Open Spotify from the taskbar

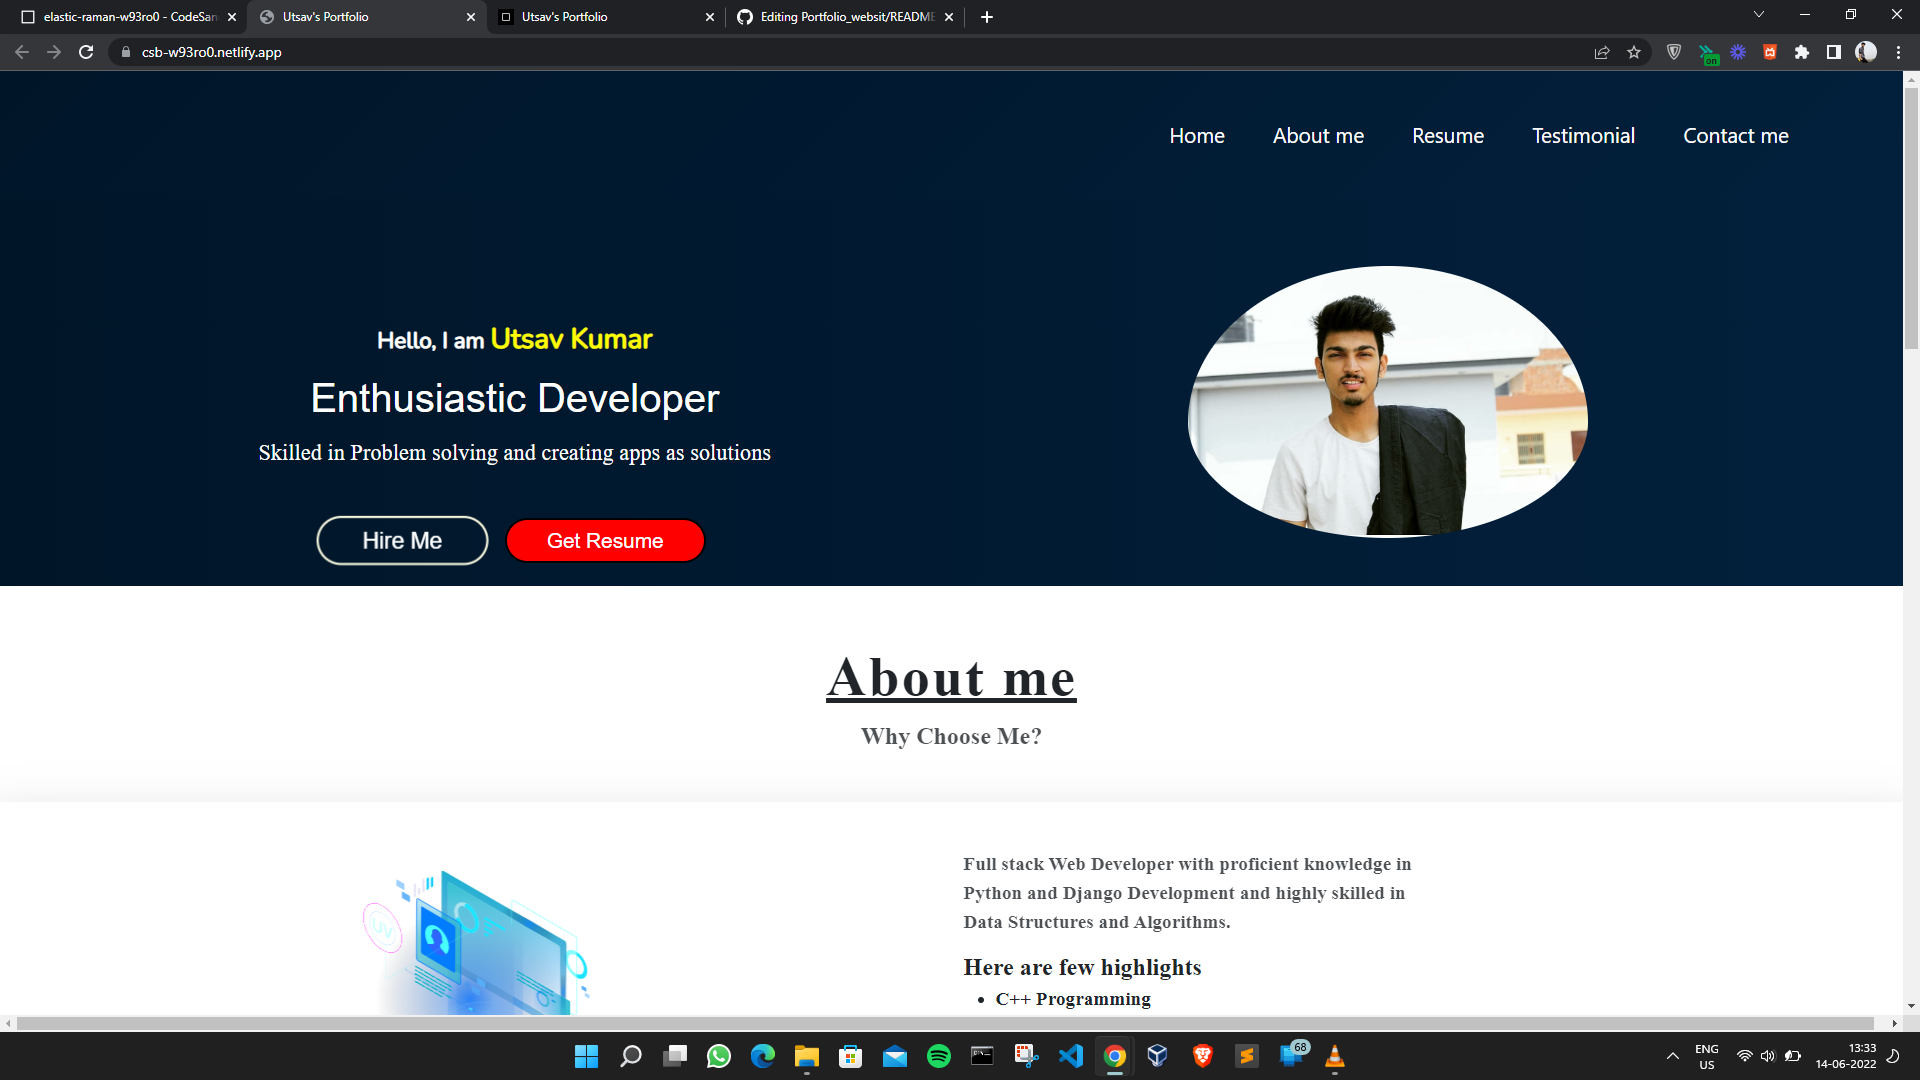click(x=938, y=1057)
